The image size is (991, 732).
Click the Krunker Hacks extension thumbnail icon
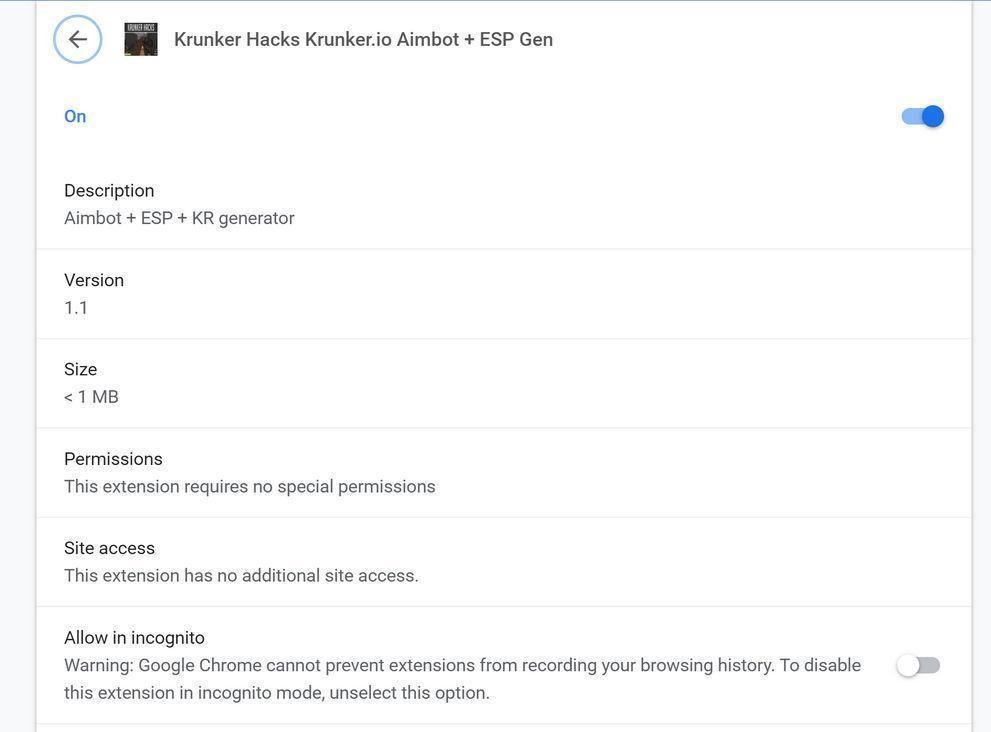point(141,39)
